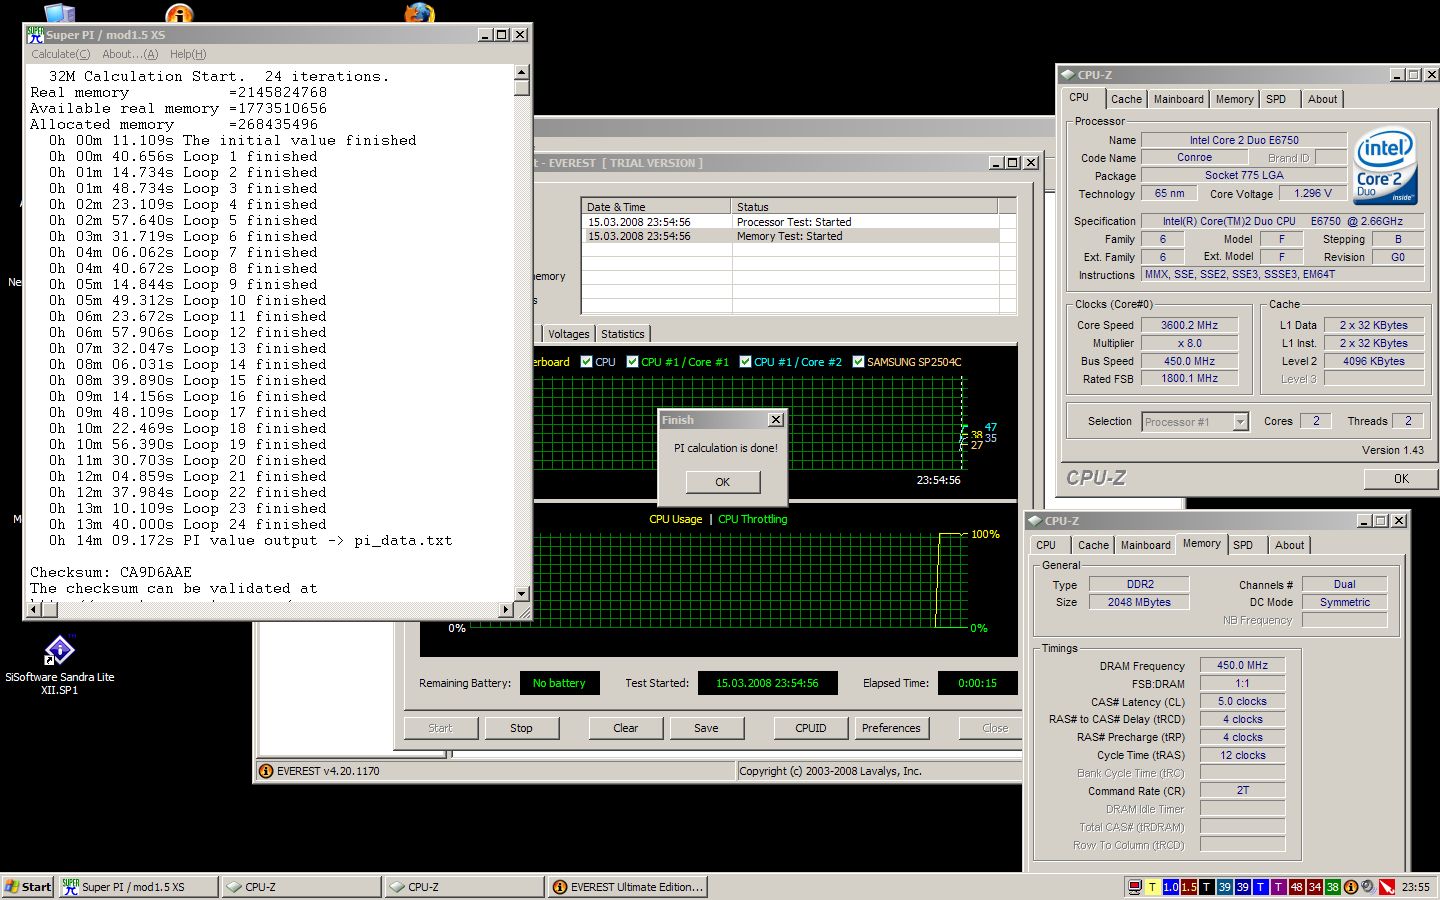Switch to the Statistics tab in EVEREST
The height and width of the screenshot is (900, 1440).
623,334
